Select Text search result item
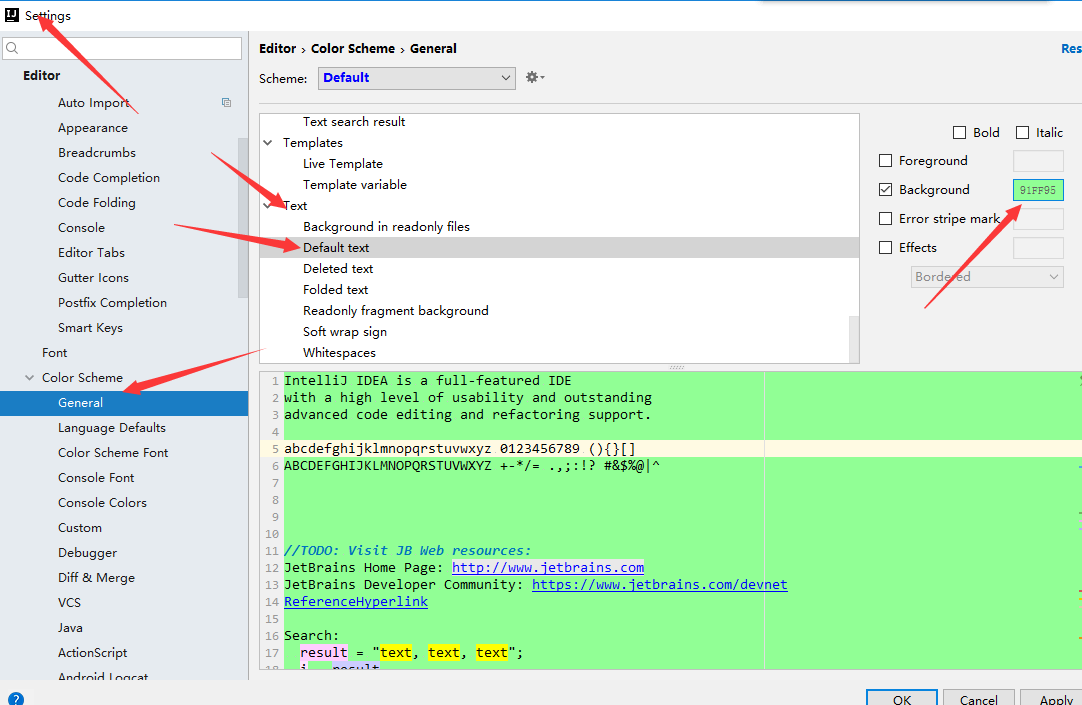This screenshot has height=705, width=1082. click(x=354, y=121)
